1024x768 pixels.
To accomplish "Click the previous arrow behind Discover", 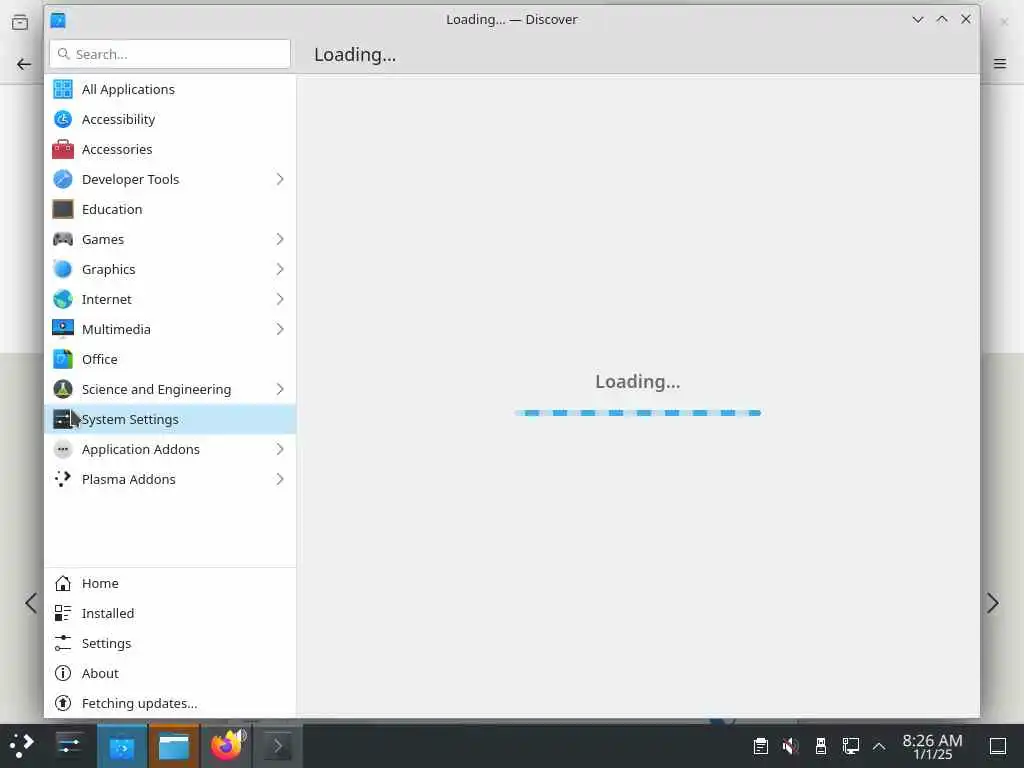I will [31, 603].
